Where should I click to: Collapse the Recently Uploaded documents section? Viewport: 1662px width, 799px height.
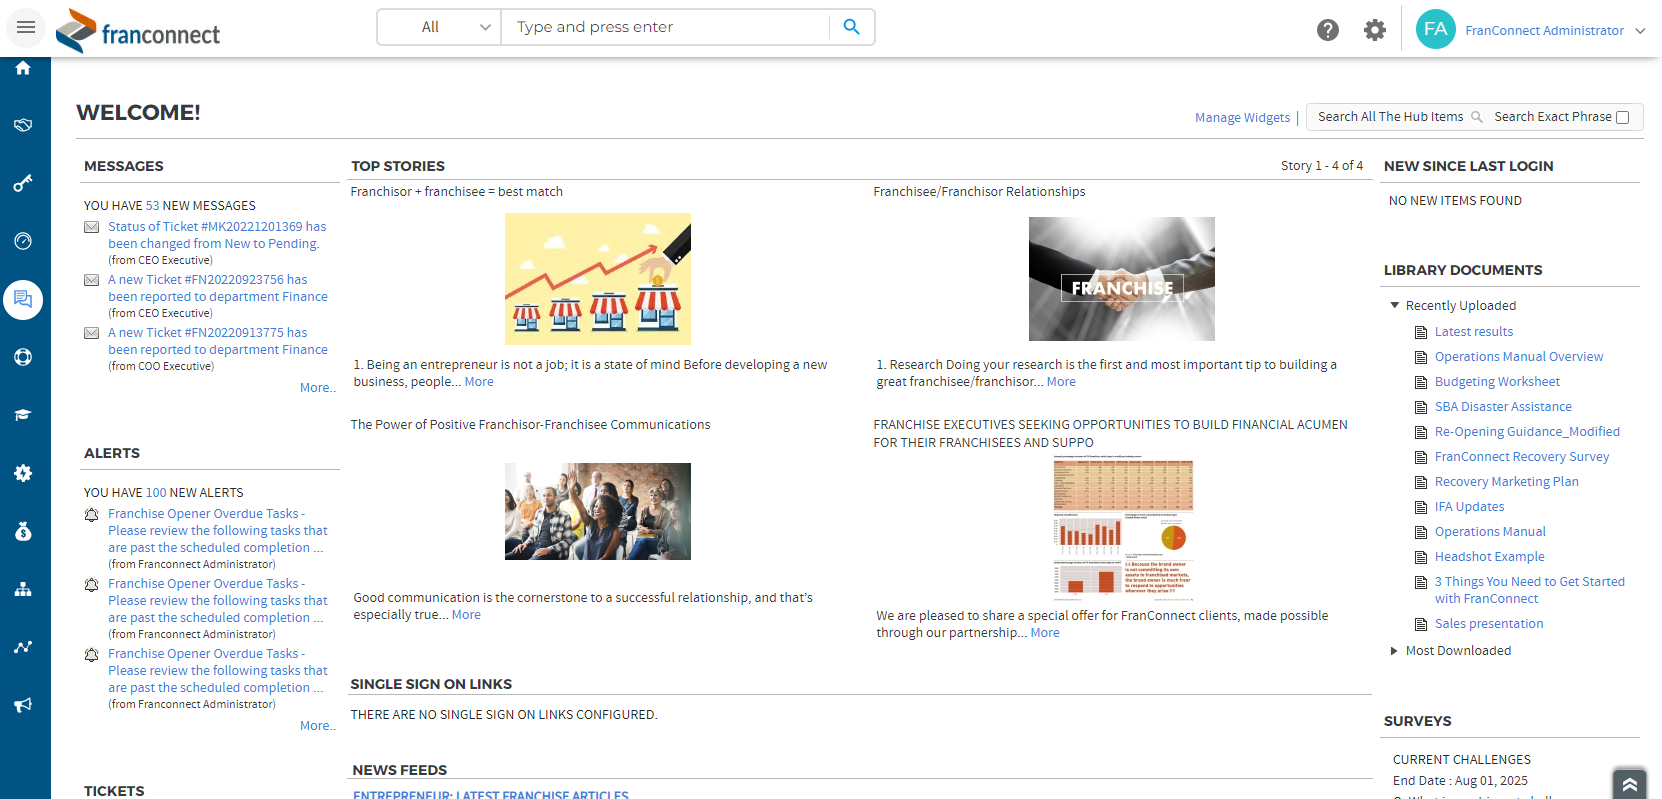tap(1395, 305)
